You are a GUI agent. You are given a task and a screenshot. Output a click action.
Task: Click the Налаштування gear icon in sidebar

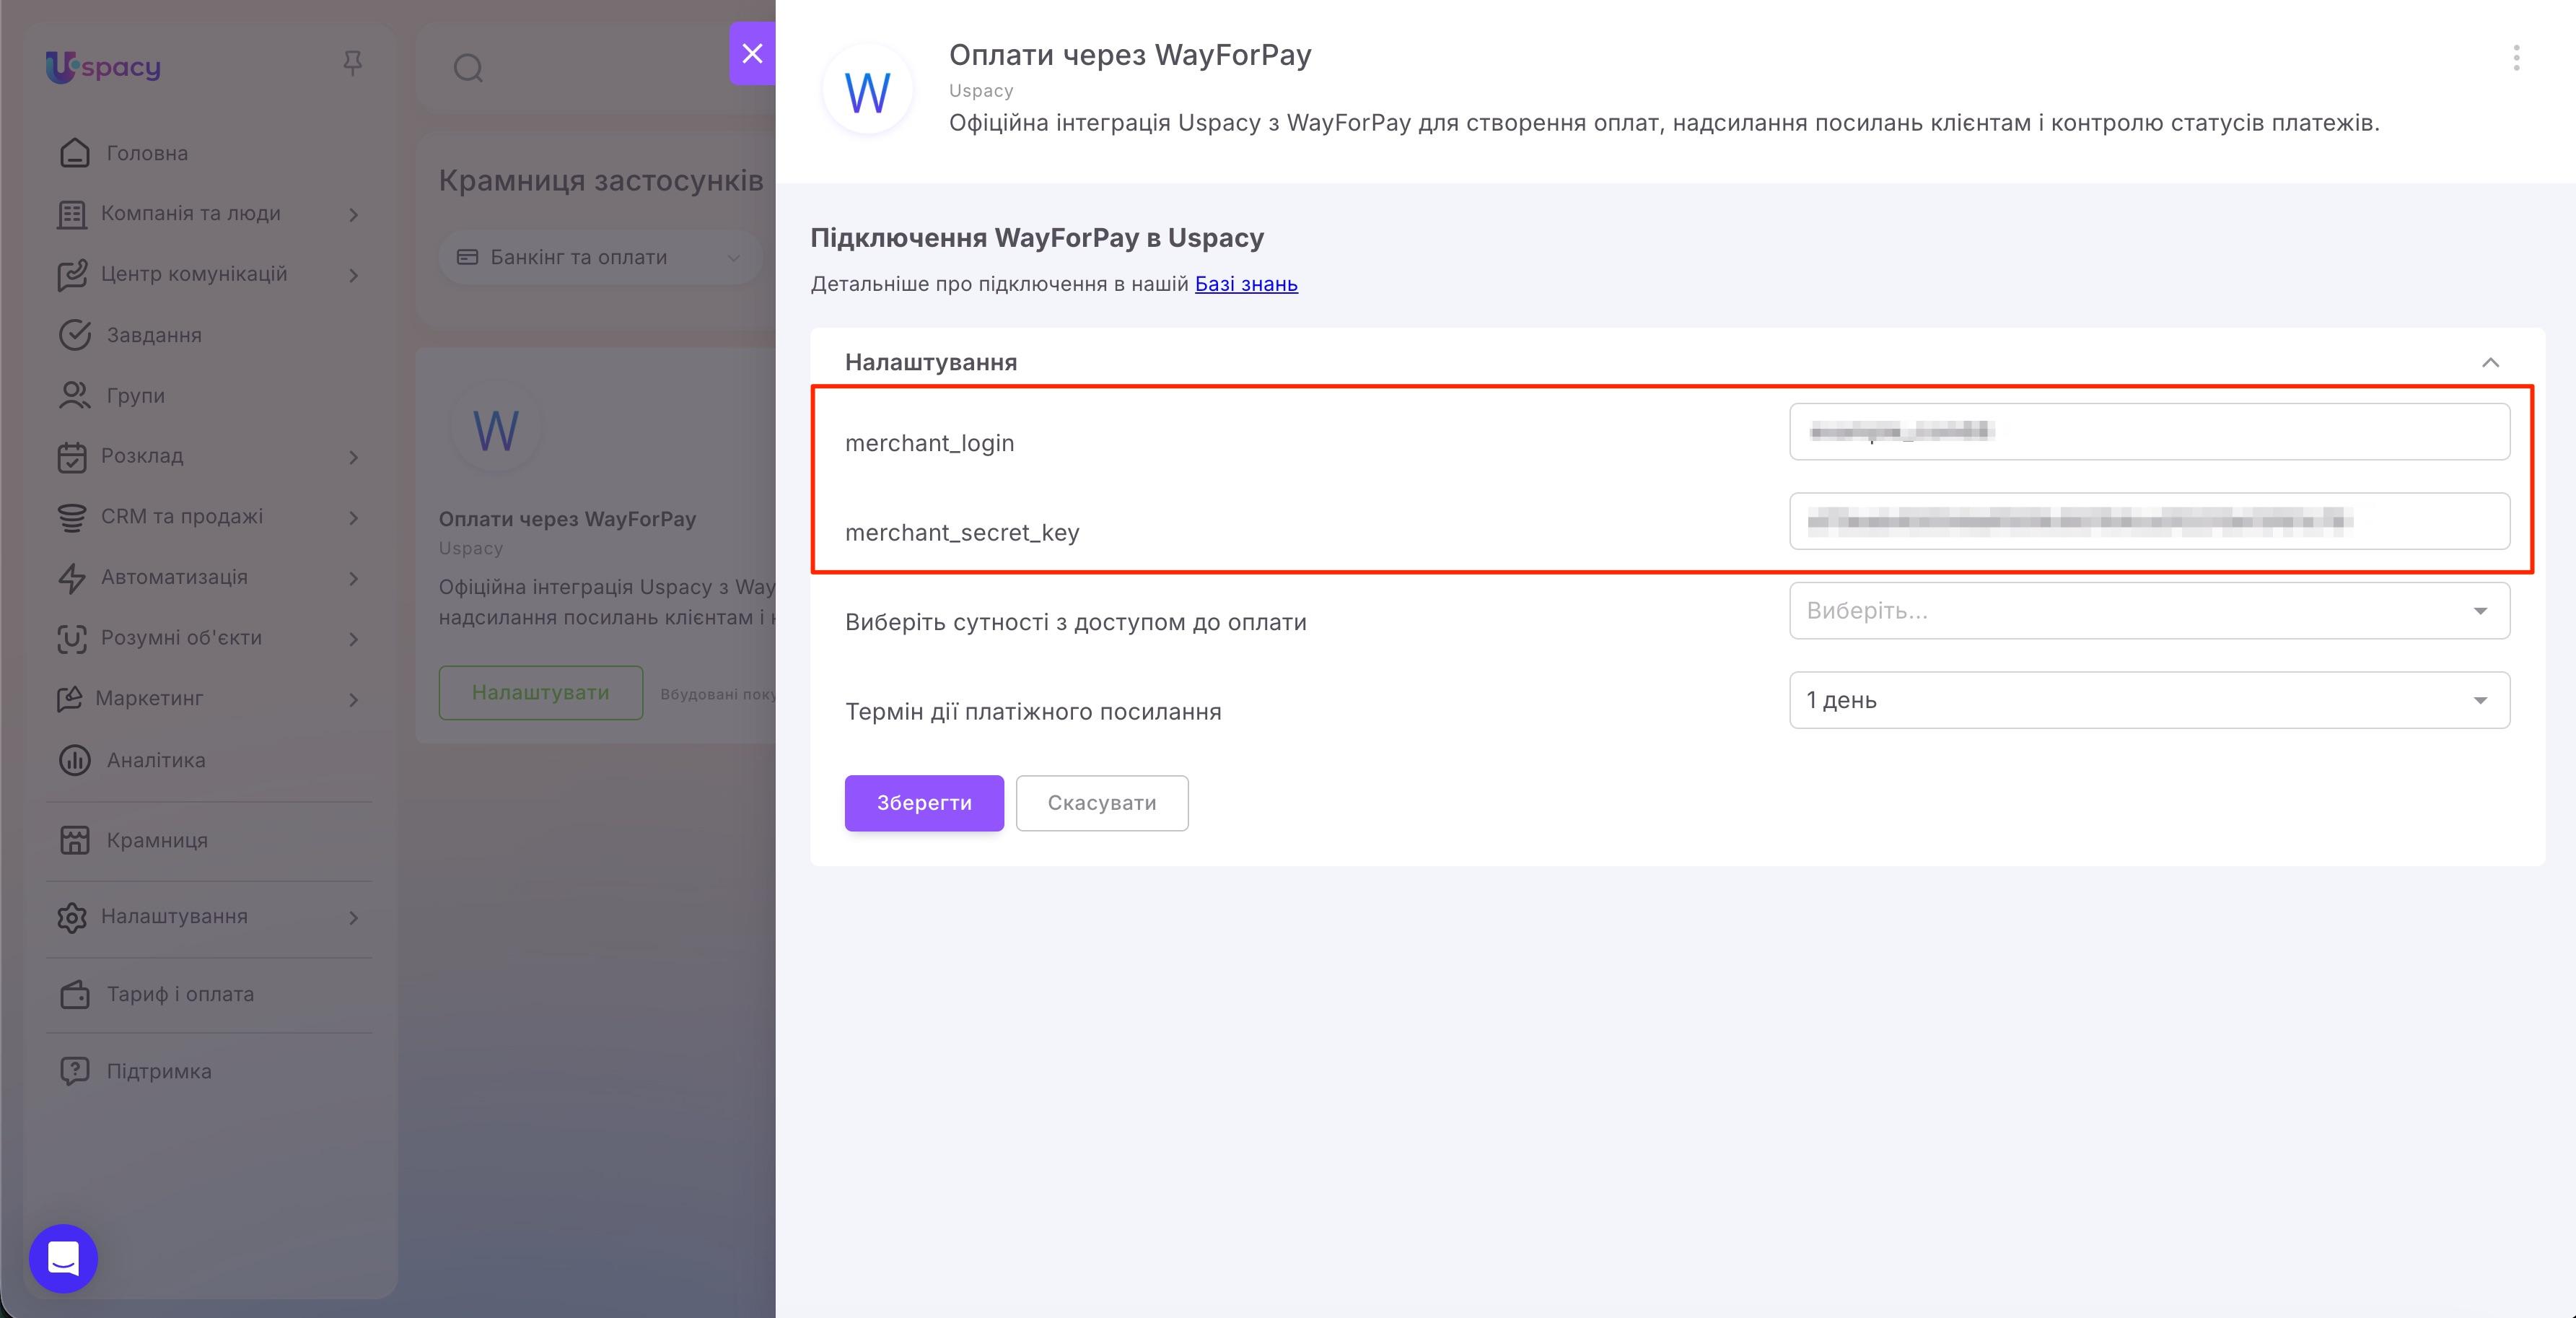(x=71, y=917)
